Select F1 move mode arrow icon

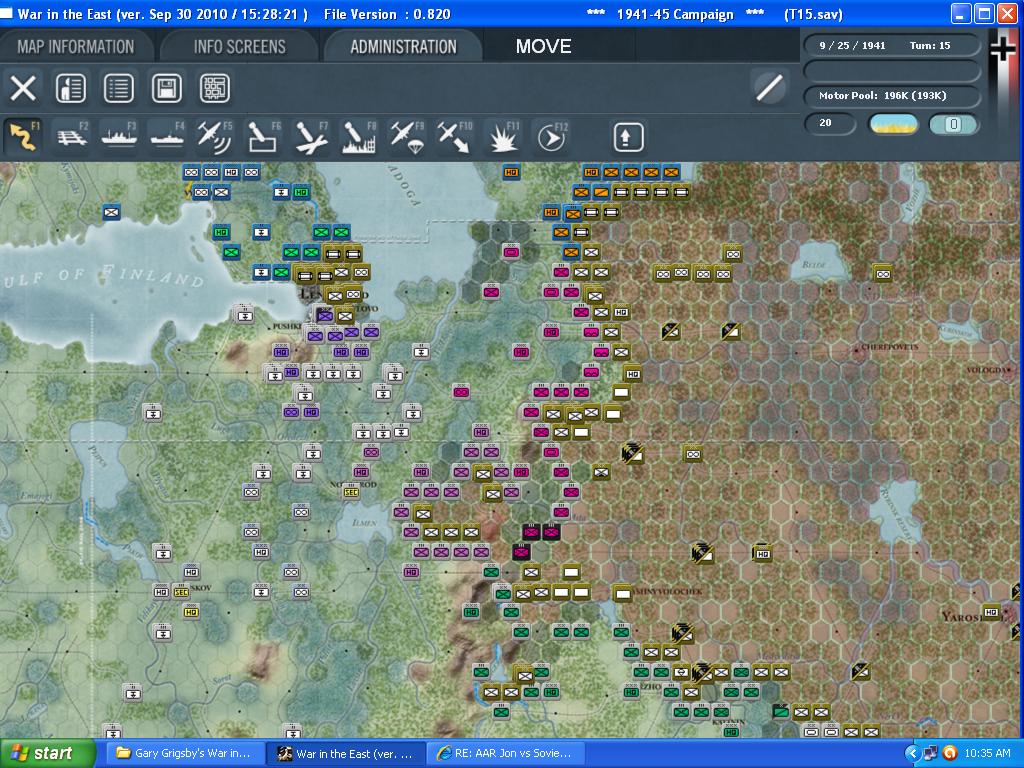23,137
